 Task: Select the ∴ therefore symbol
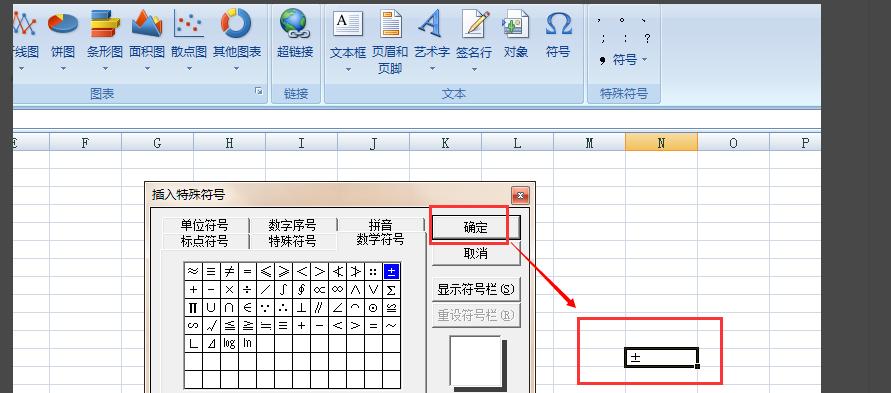coord(284,307)
